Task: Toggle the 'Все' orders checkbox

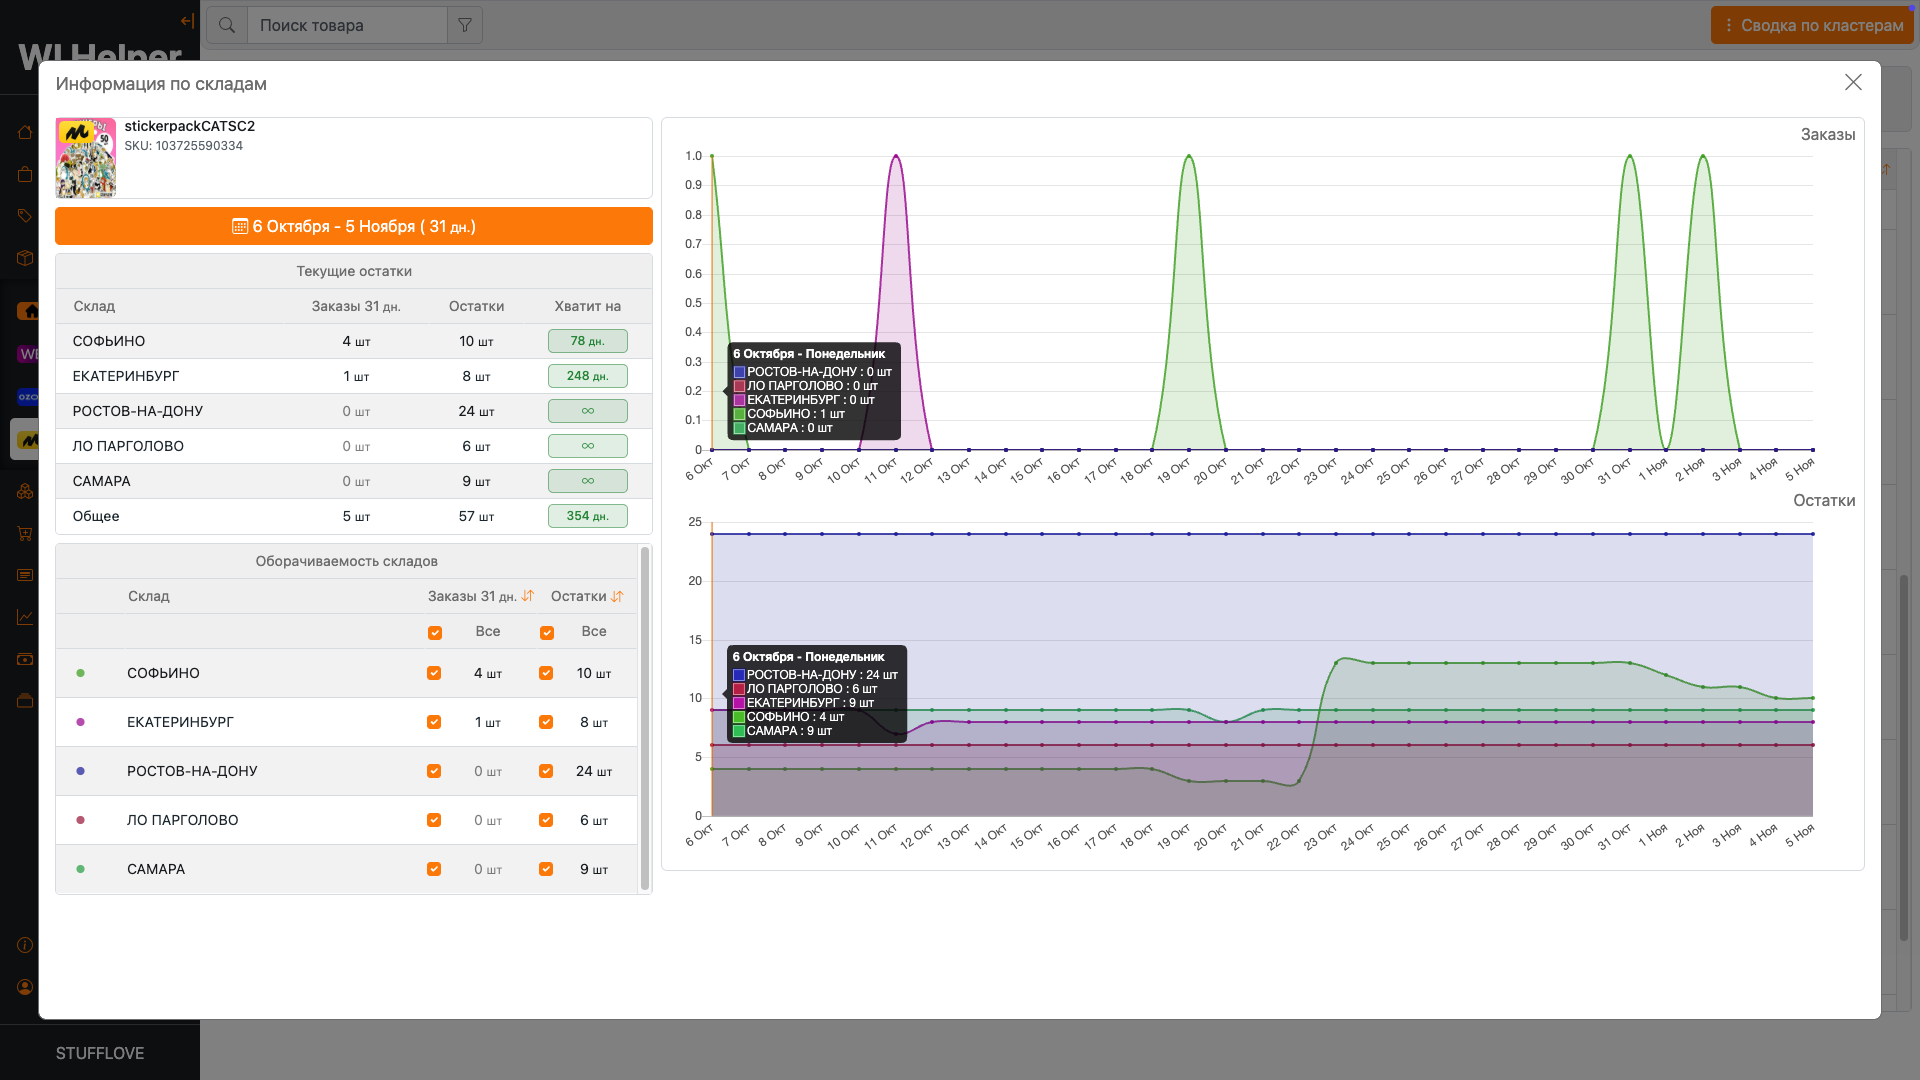Action: pos(434,632)
